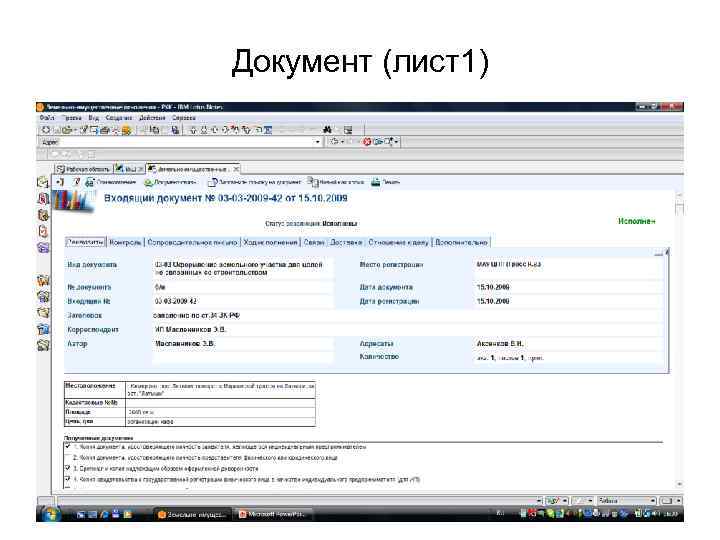Open the Windows Start button
This screenshot has height=540, width=720.
pos(50,514)
